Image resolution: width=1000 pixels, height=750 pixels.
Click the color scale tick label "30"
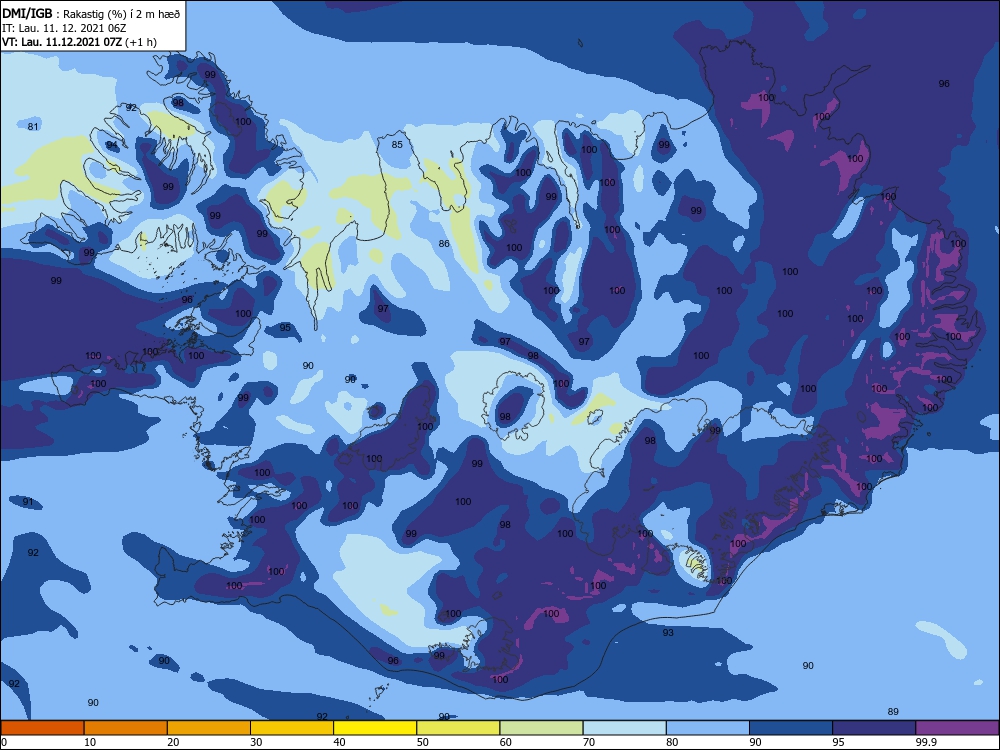(x=256, y=742)
